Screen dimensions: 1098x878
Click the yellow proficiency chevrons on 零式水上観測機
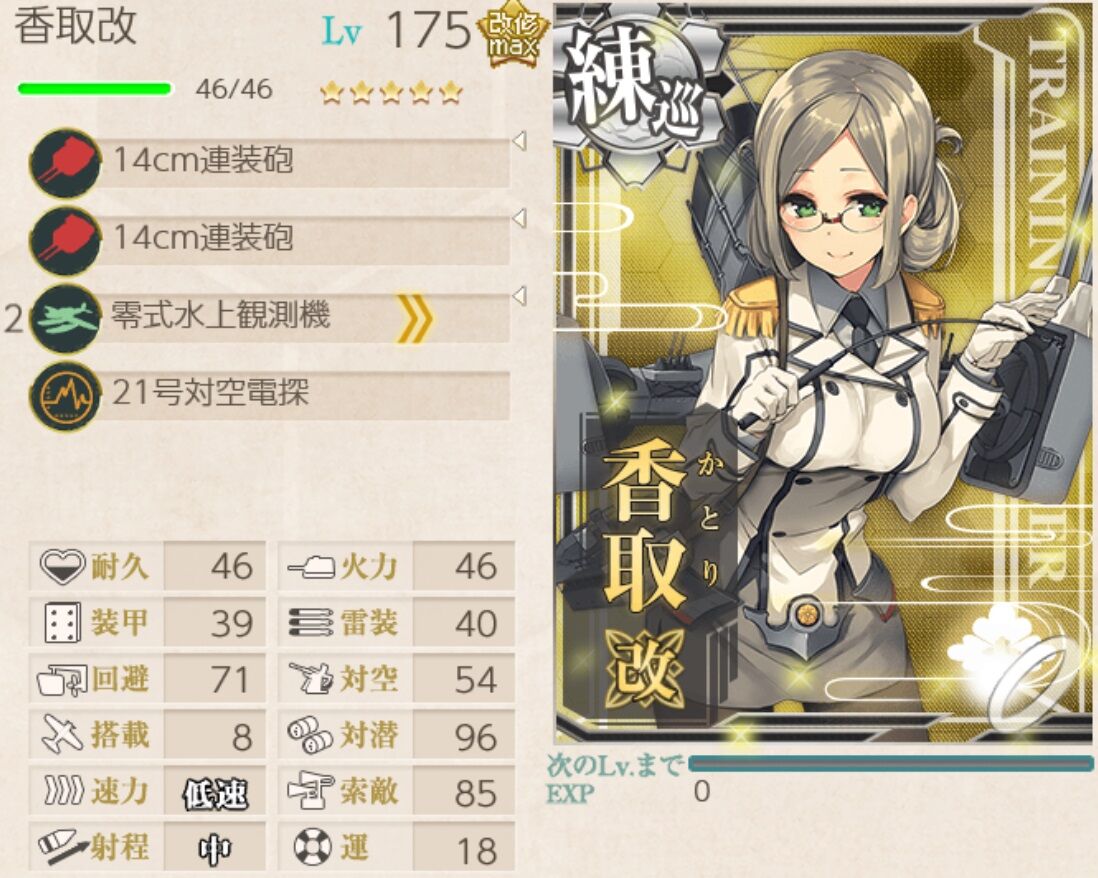(x=415, y=319)
